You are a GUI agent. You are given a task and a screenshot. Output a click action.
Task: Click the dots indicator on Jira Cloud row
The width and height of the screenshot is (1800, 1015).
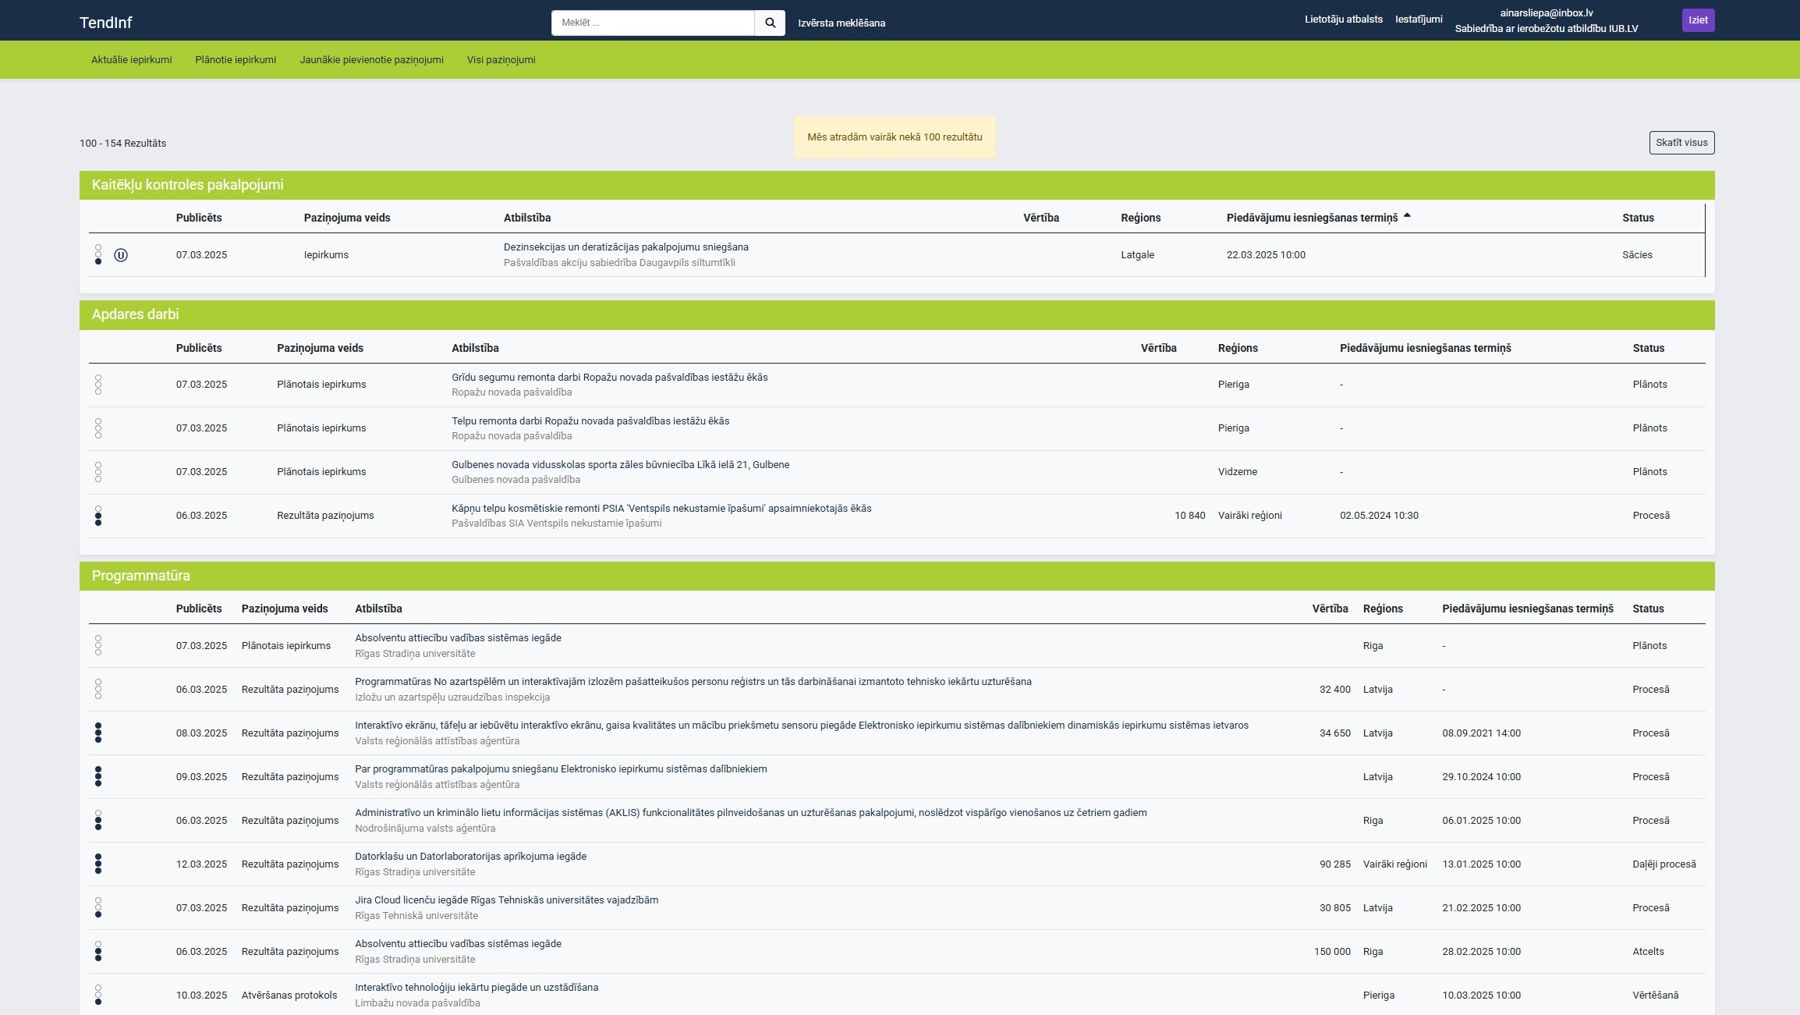click(x=98, y=908)
